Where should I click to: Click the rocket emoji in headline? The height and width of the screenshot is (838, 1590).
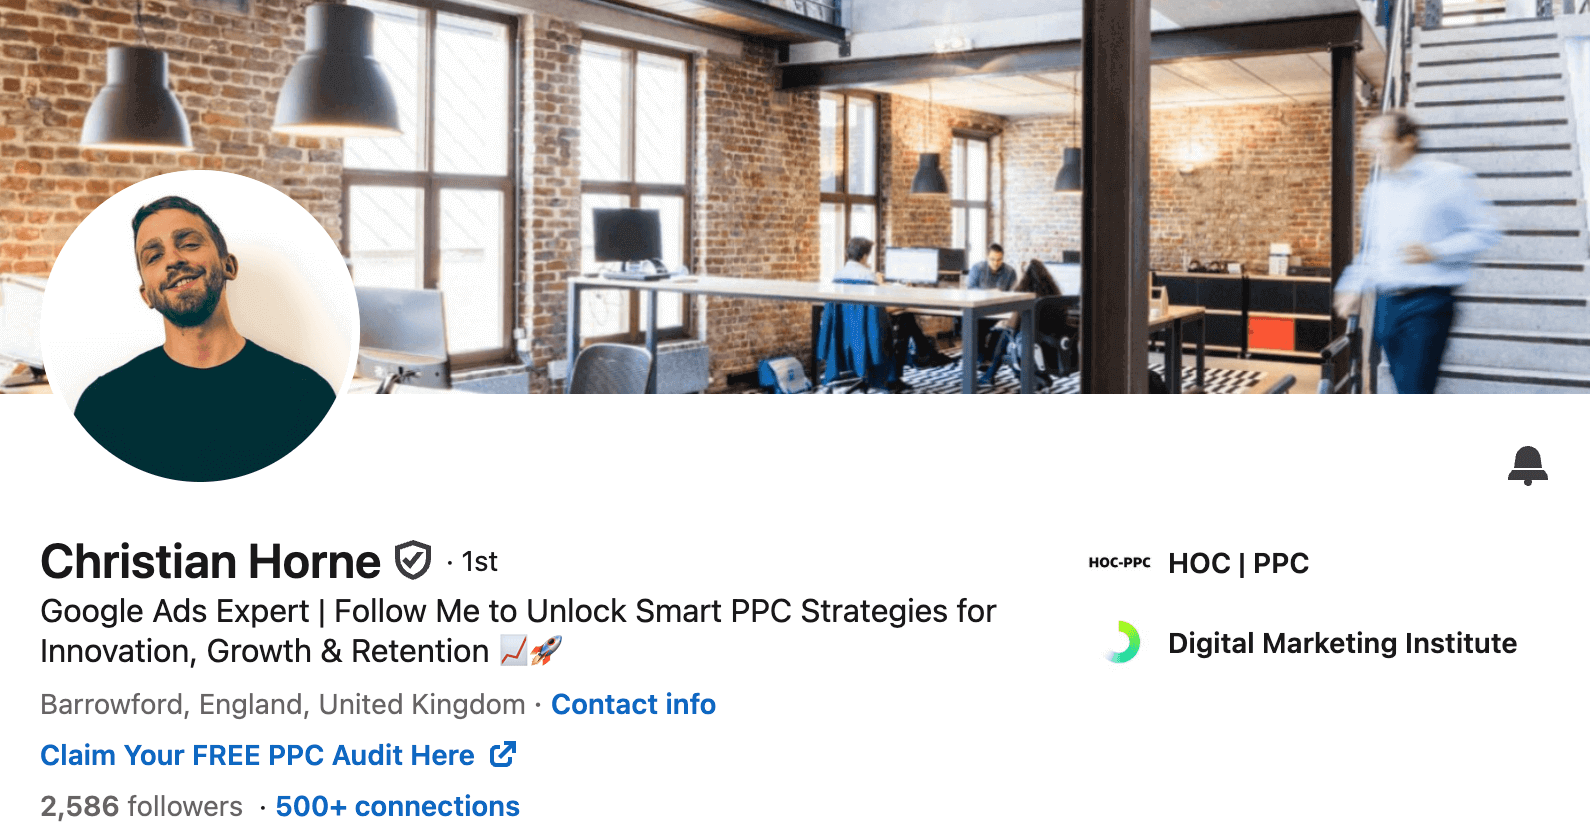(x=546, y=651)
